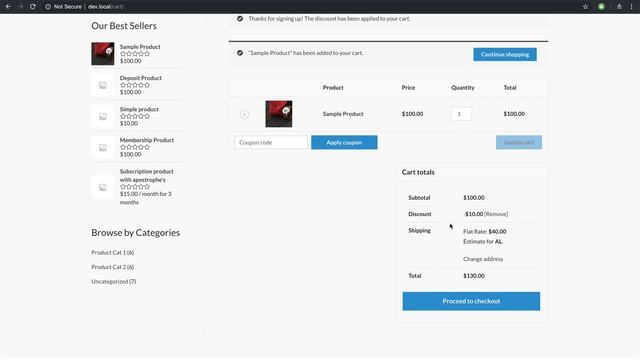Click the Change address link
The image size is (640, 360).
pos(483,259)
